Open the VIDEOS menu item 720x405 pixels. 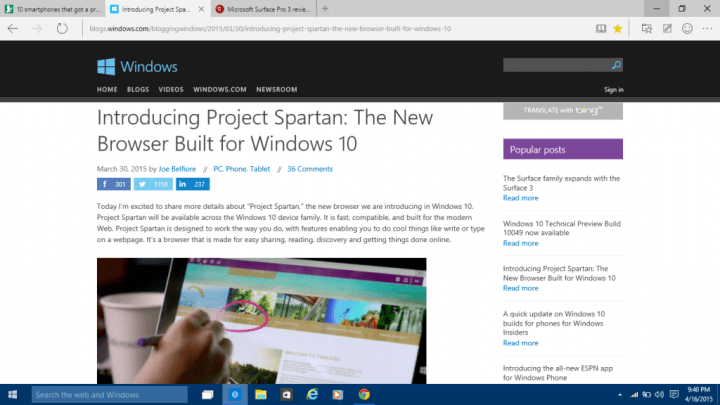click(171, 90)
